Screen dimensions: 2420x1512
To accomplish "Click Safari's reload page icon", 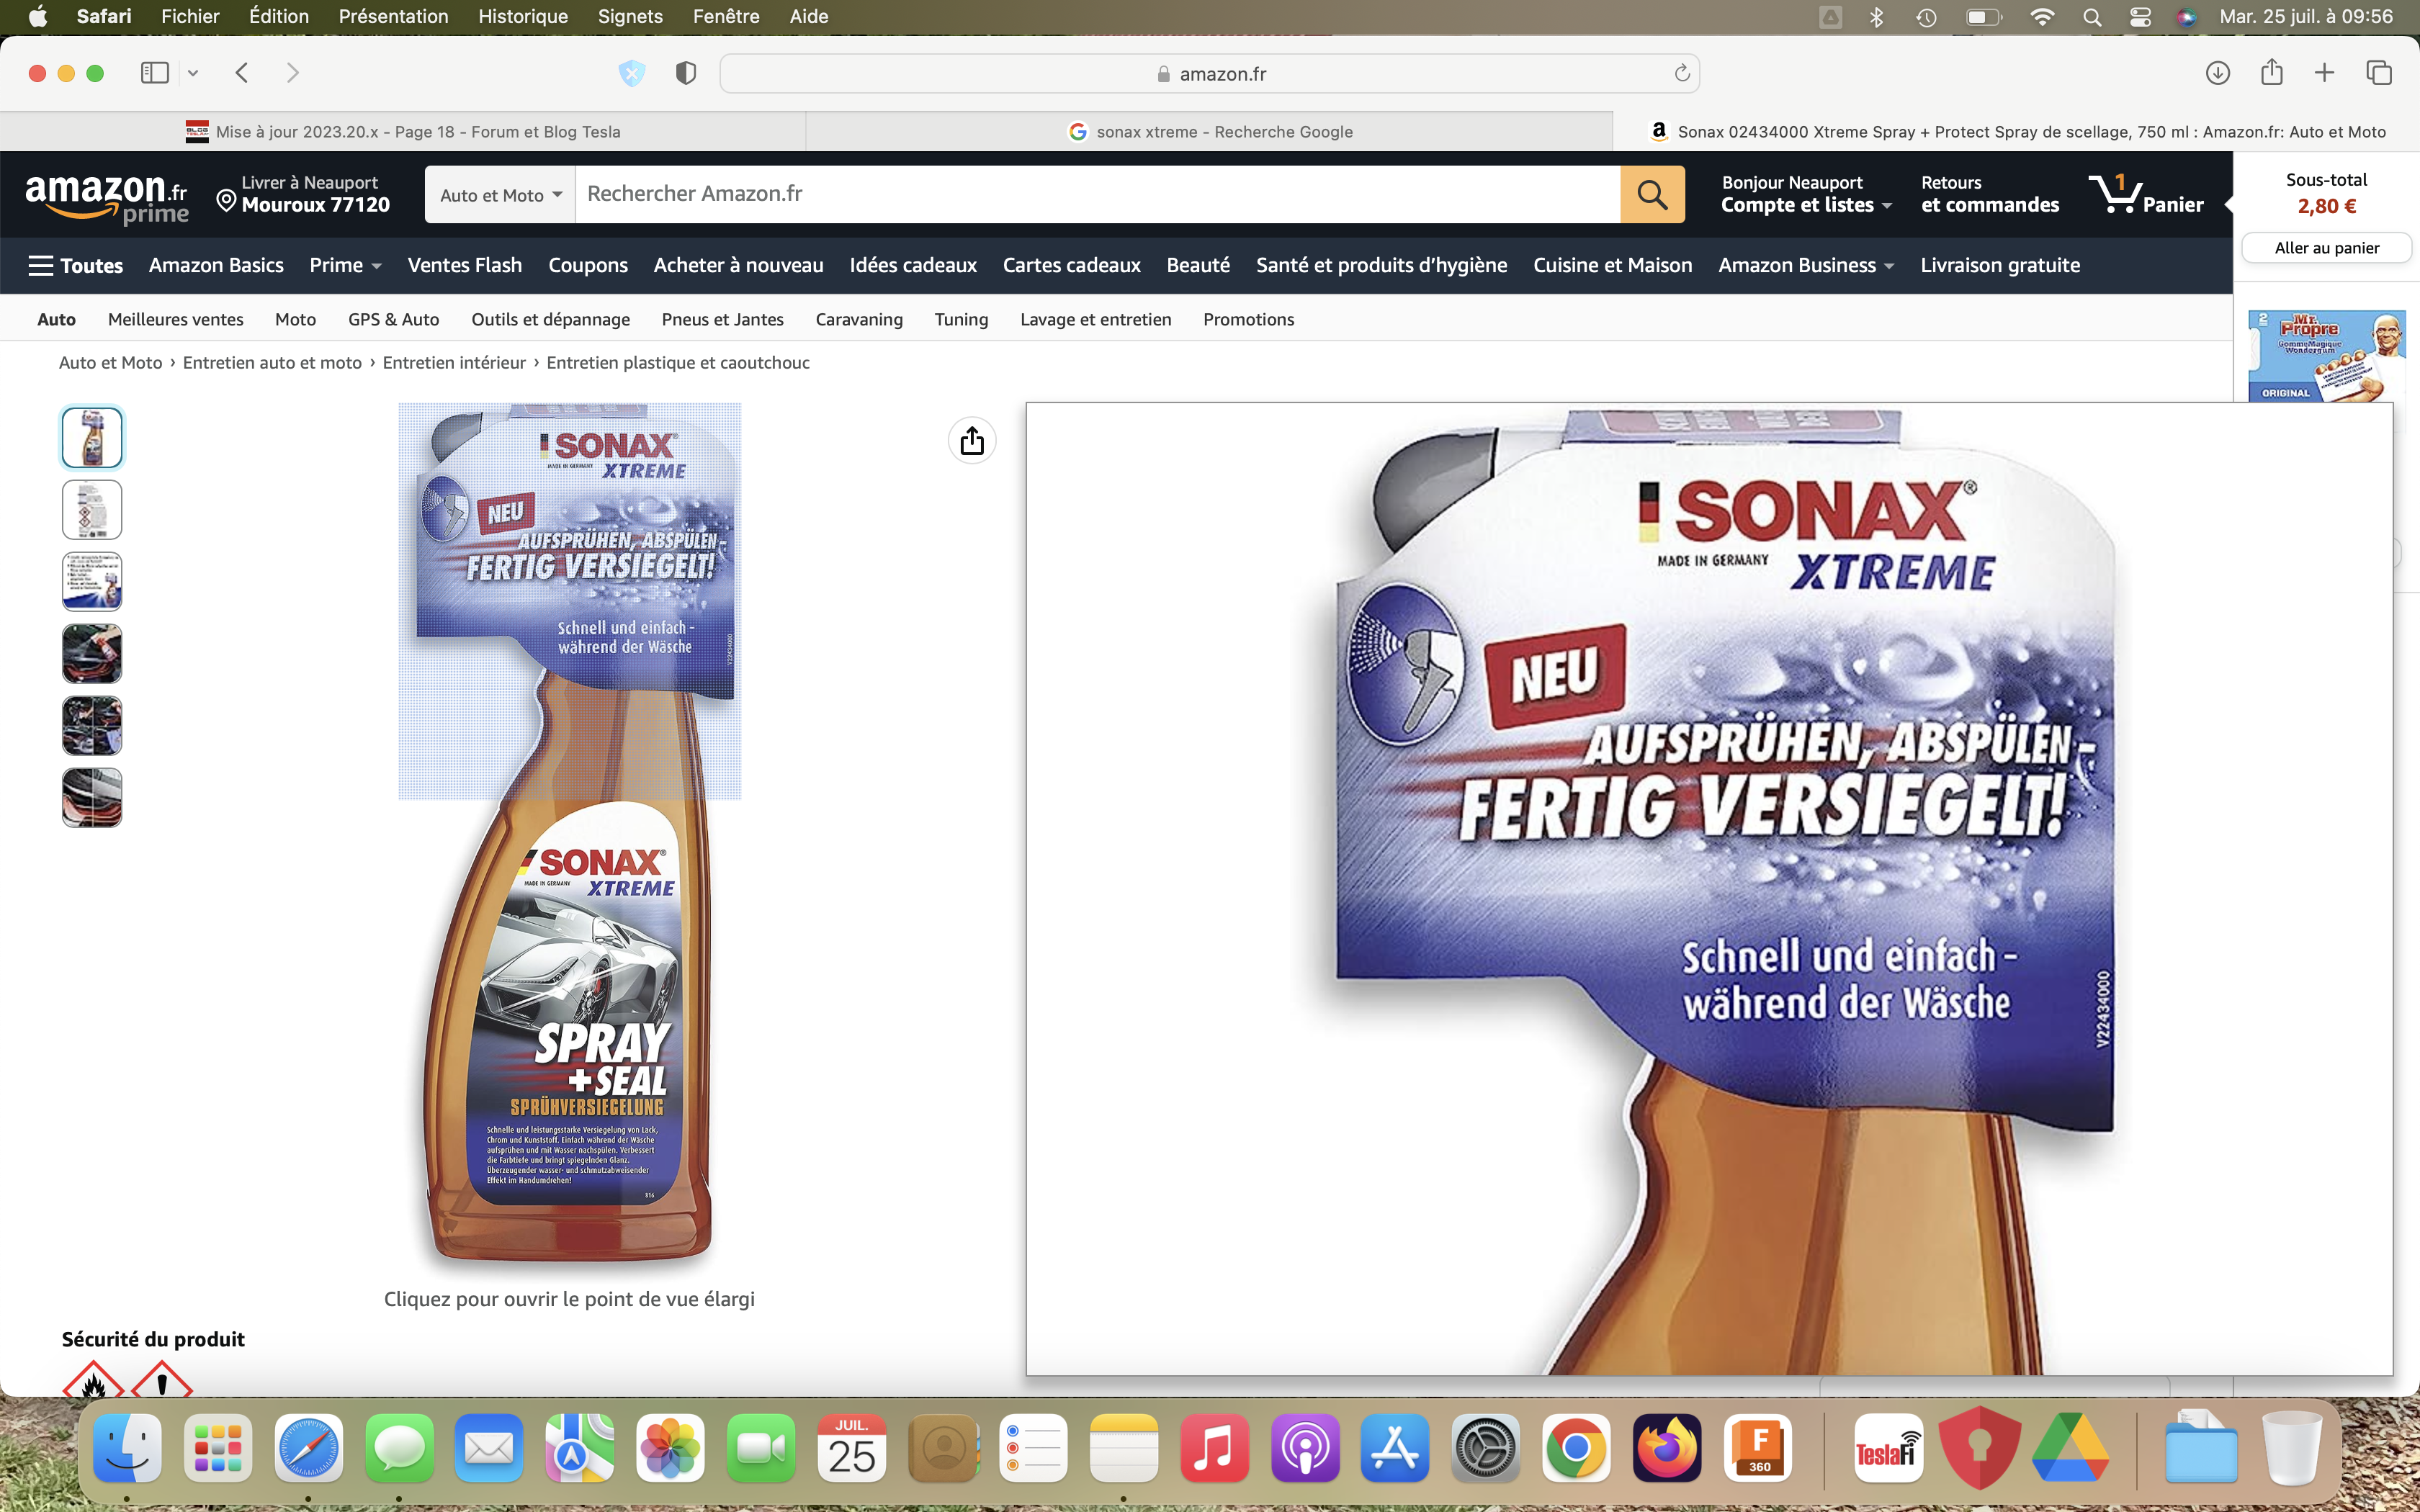I will (x=1682, y=73).
